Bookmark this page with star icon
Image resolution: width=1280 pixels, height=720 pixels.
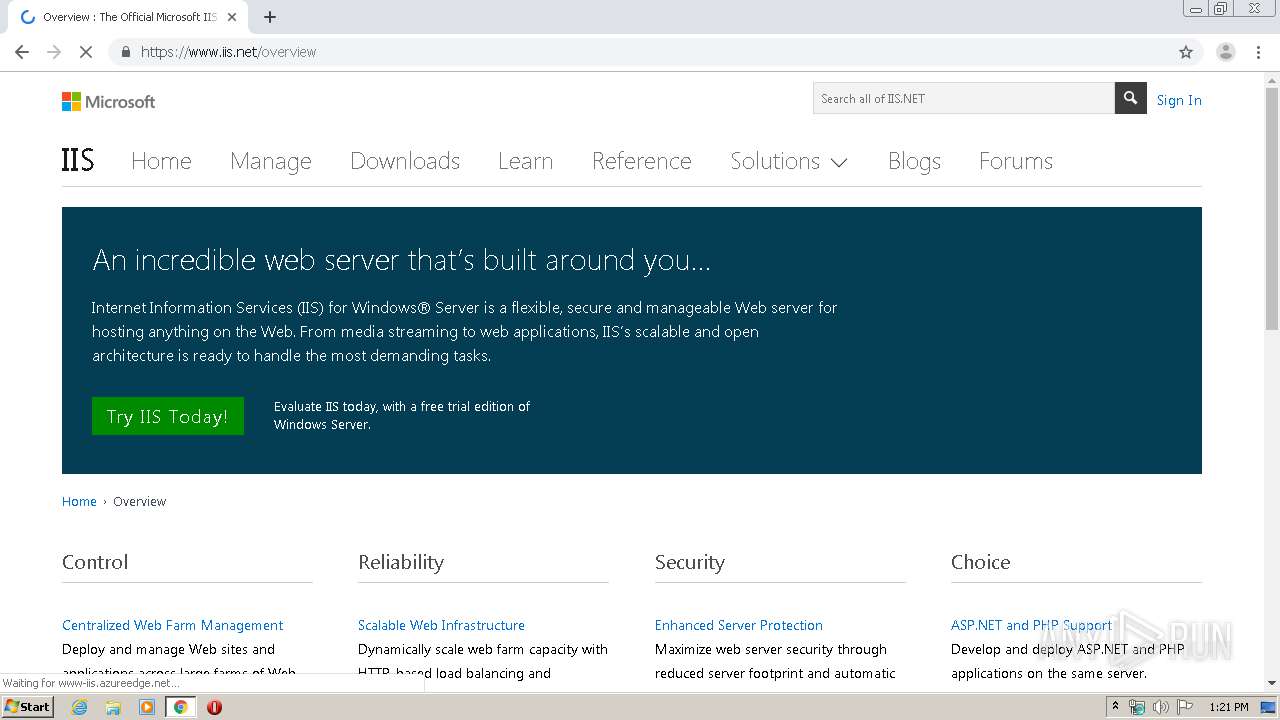[x=1186, y=52]
